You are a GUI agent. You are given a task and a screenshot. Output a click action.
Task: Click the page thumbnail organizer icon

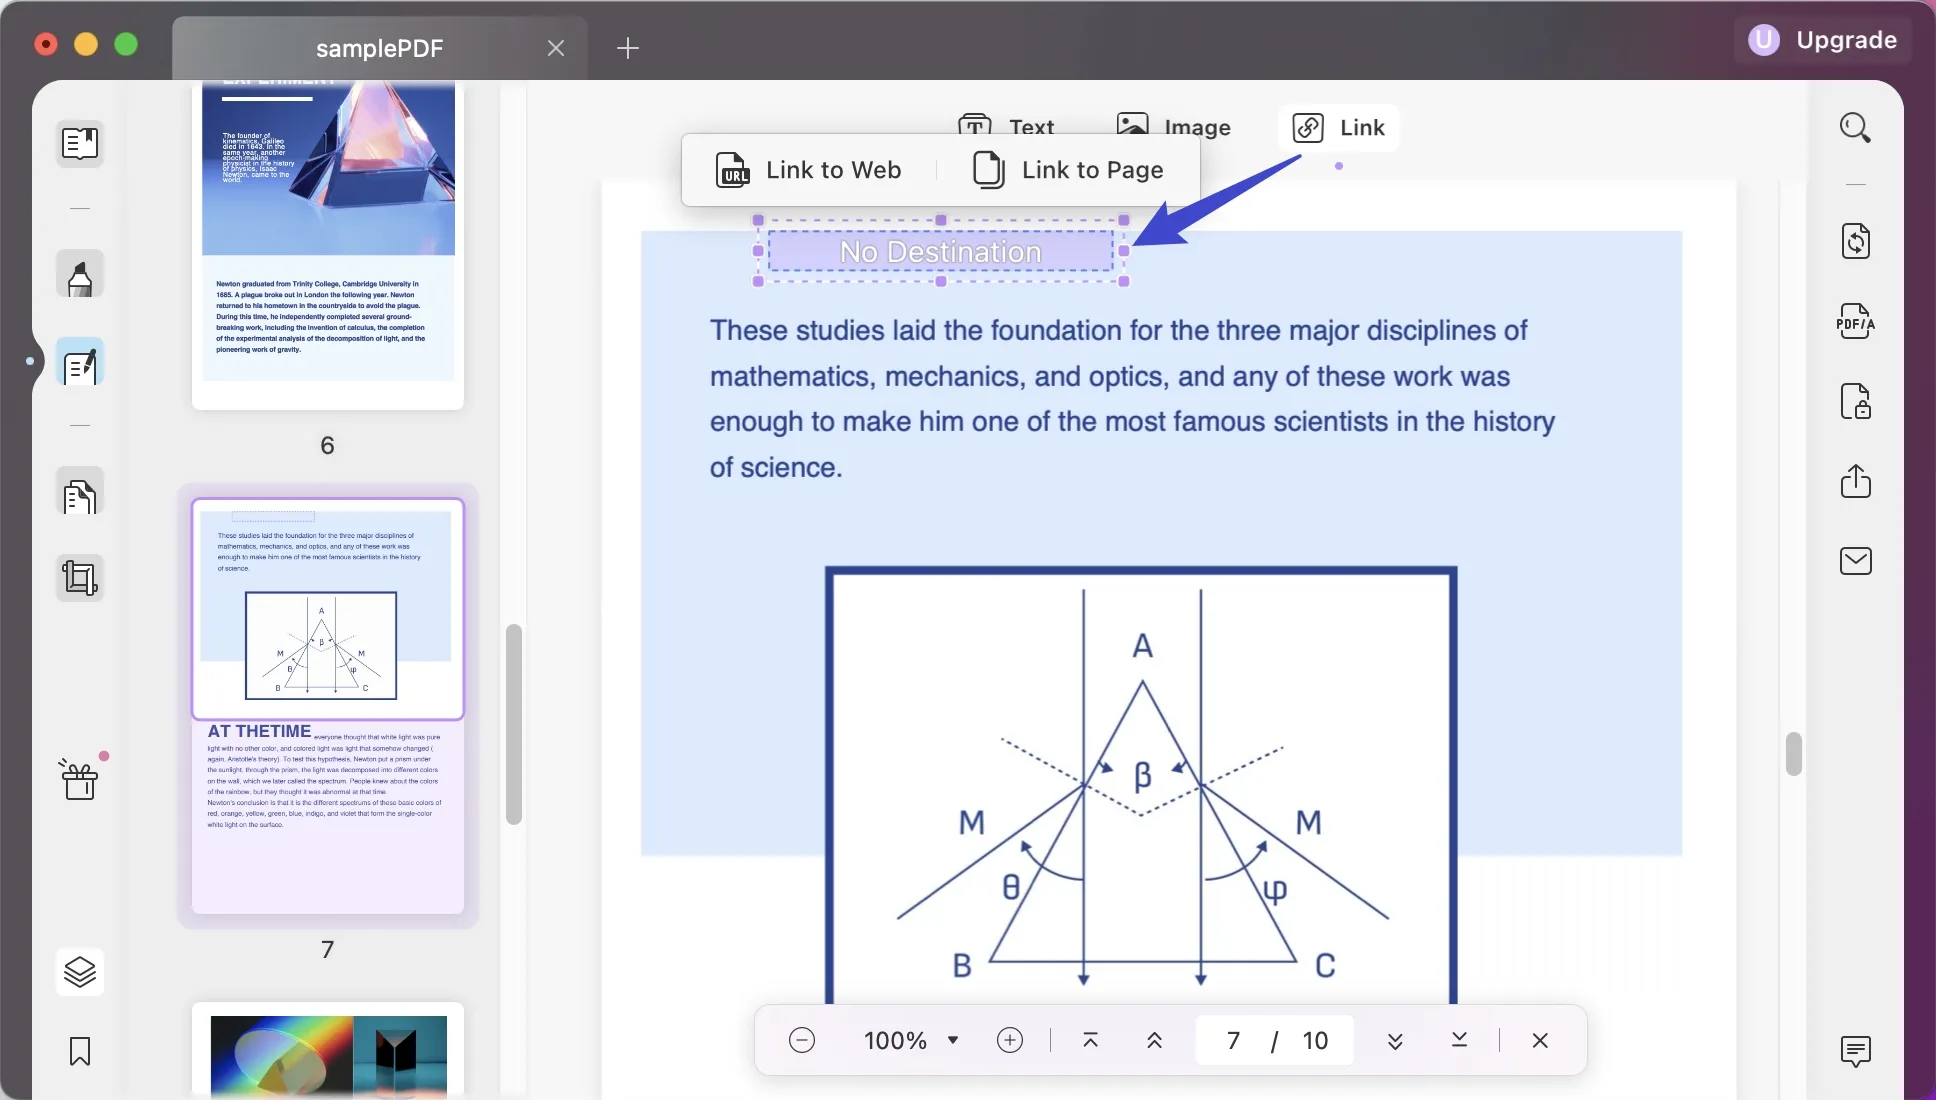click(80, 496)
